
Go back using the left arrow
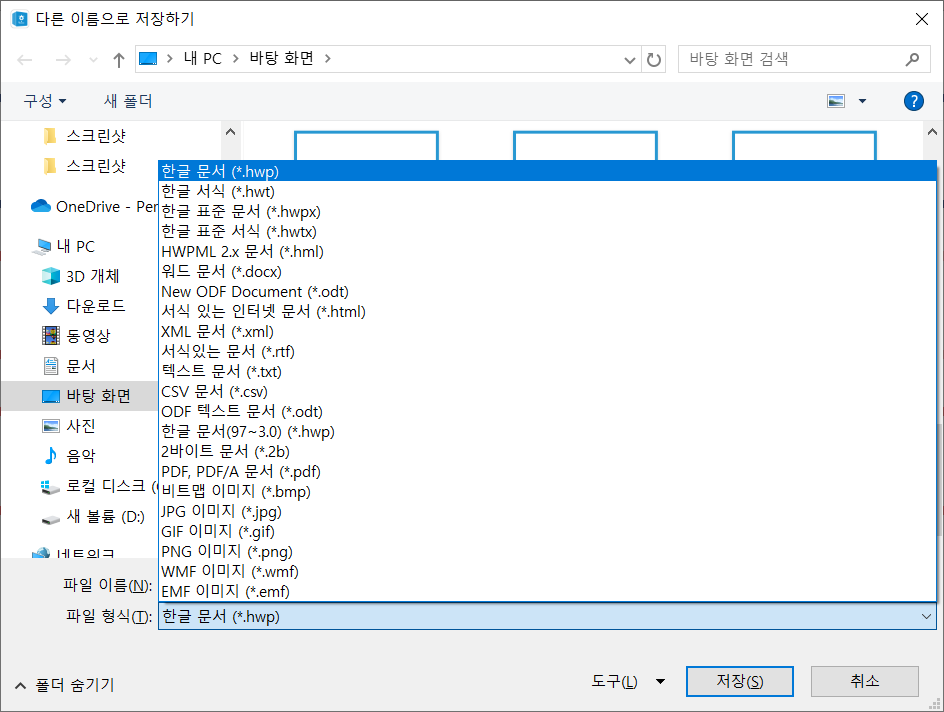point(25,60)
